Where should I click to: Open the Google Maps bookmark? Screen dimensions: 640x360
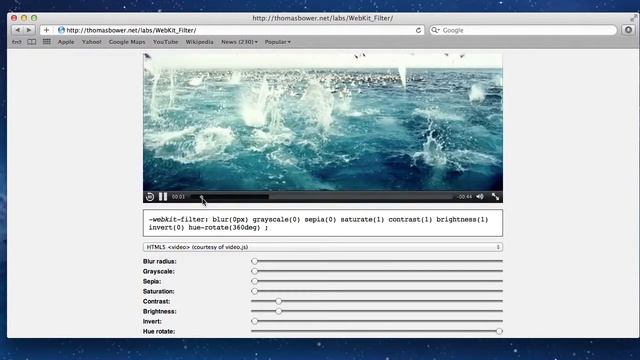click(127, 42)
